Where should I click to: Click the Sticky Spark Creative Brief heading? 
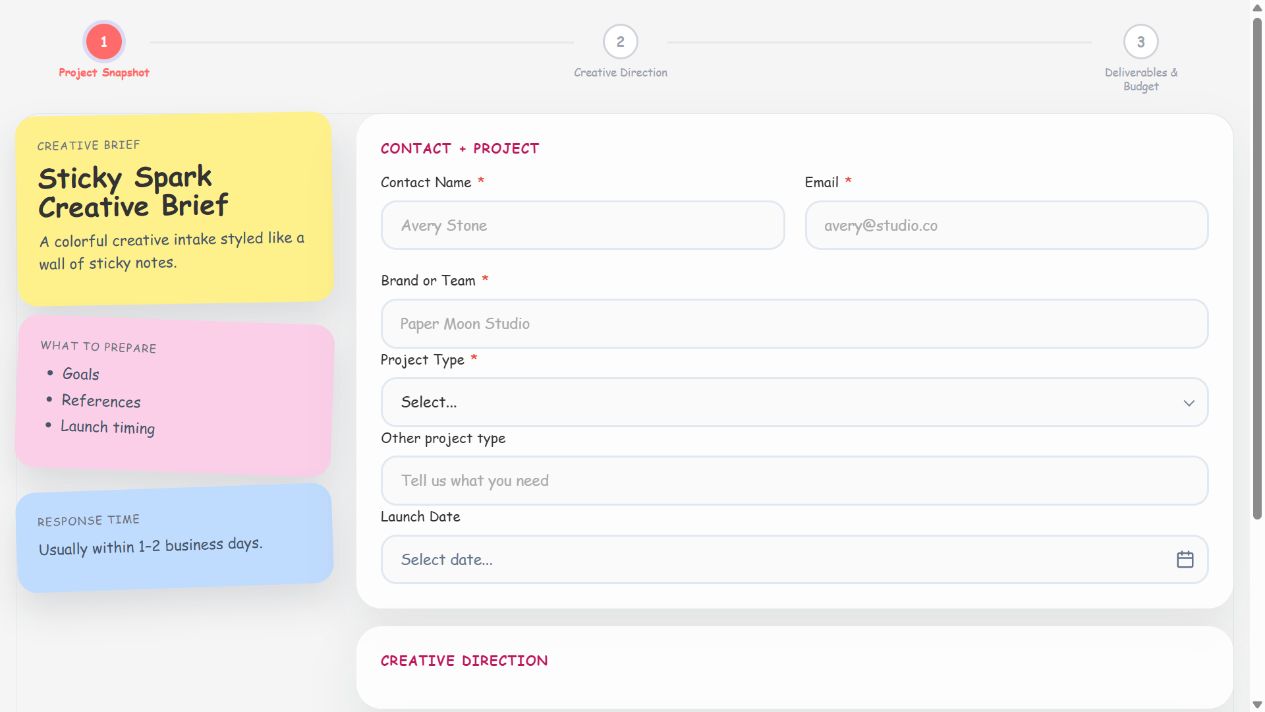[133, 192]
